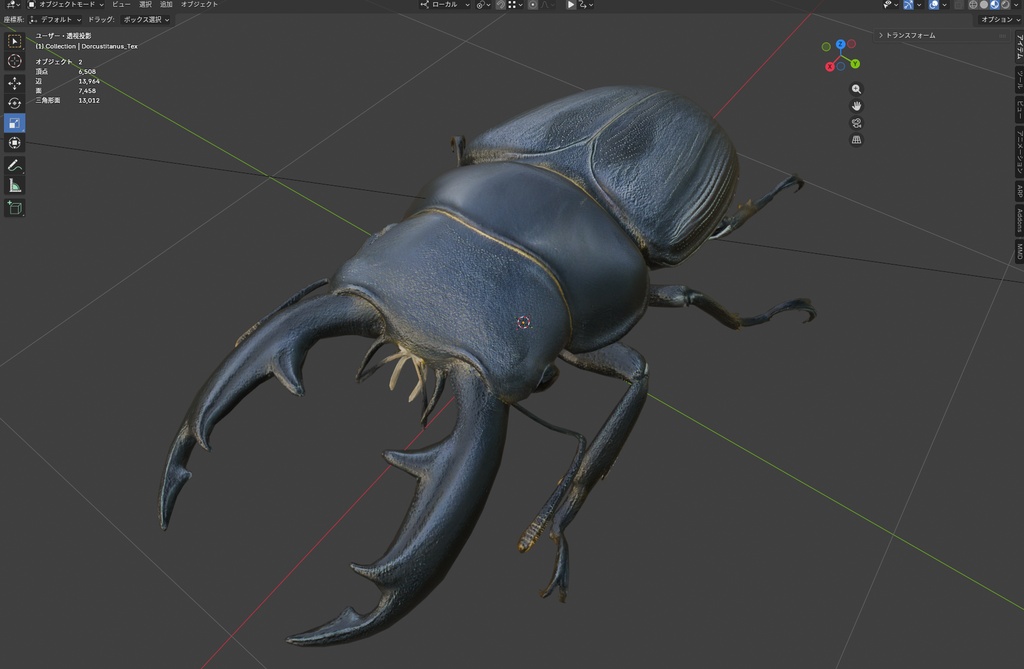Image resolution: width=1024 pixels, height=669 pixels.
Task: Switch to rendered viewport shading
Action: (x=1006, y=5)
